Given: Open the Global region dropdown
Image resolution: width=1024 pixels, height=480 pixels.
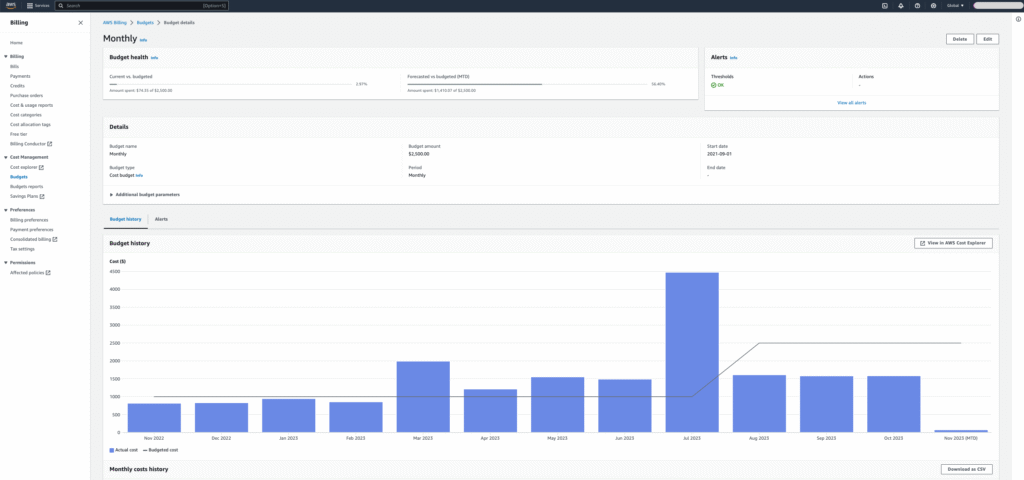Looking at the screenshot, I should pyautogui.click(x=955, y=5).
